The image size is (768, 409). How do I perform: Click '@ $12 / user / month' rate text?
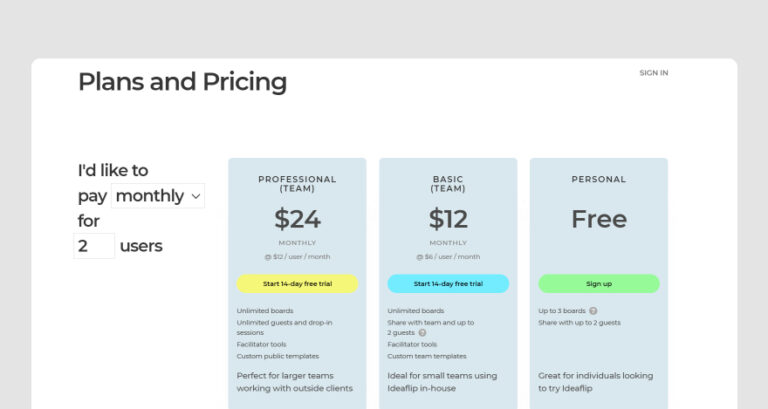pyautogui.click(x=297, y=257)
